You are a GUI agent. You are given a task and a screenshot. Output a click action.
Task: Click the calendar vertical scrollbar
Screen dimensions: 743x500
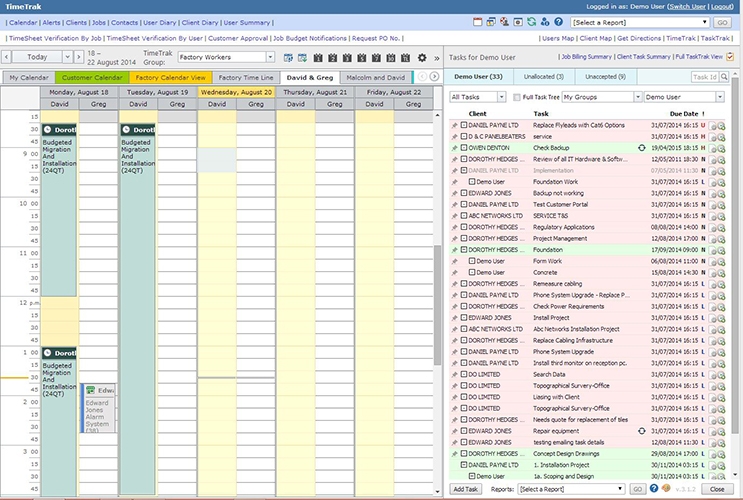[x=437, y=304]
